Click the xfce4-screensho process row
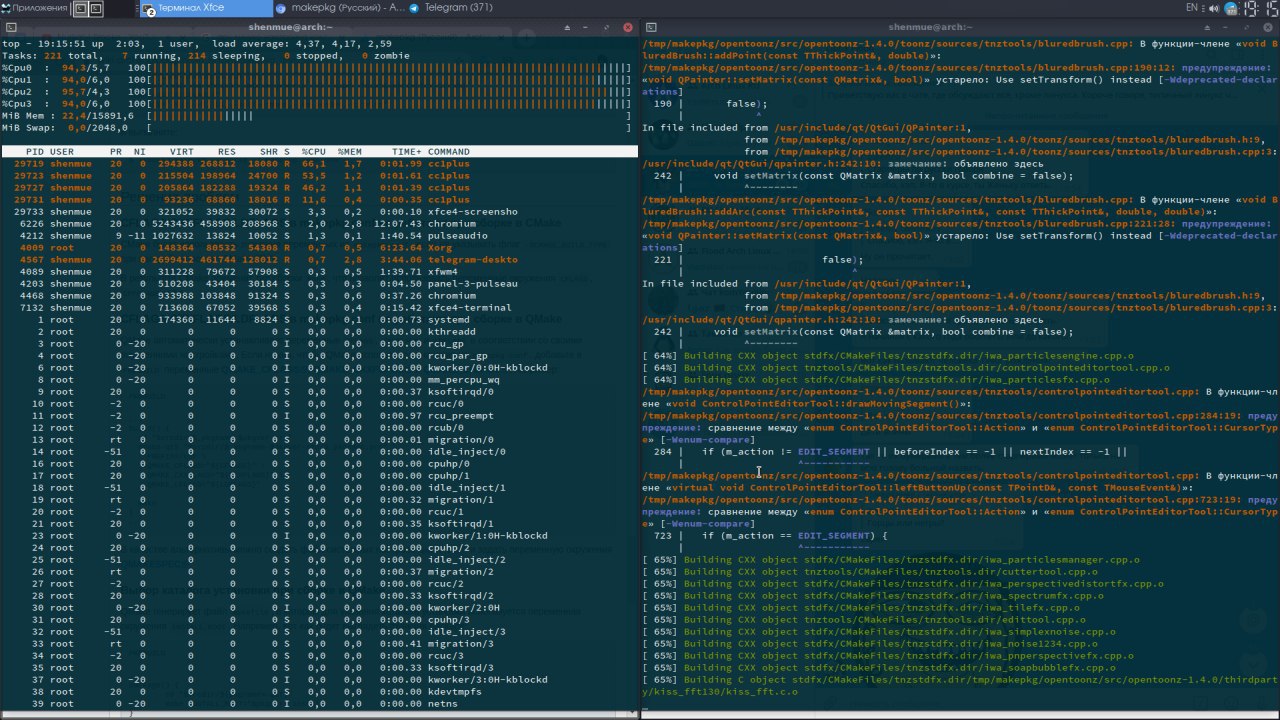Viewport: 1280px width, 720px height. point(319,212)
